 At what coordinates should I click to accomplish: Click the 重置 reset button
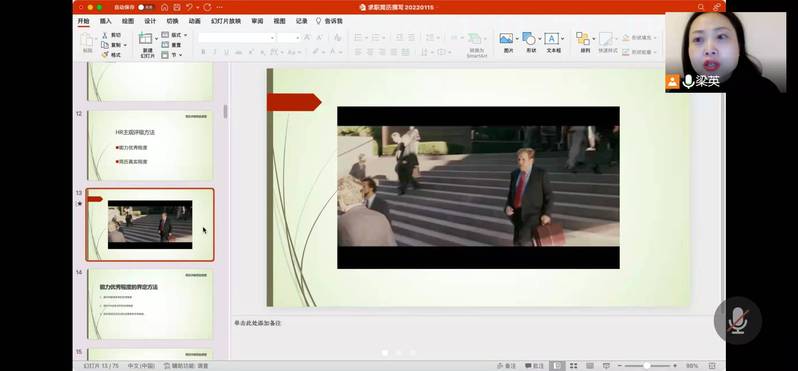coord(172,45)
